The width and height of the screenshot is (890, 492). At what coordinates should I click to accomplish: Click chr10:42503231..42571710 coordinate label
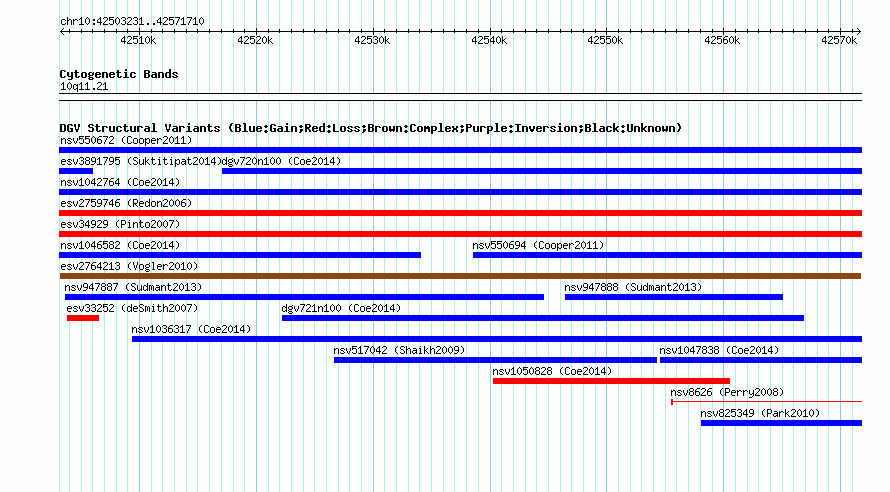(132, 21)
